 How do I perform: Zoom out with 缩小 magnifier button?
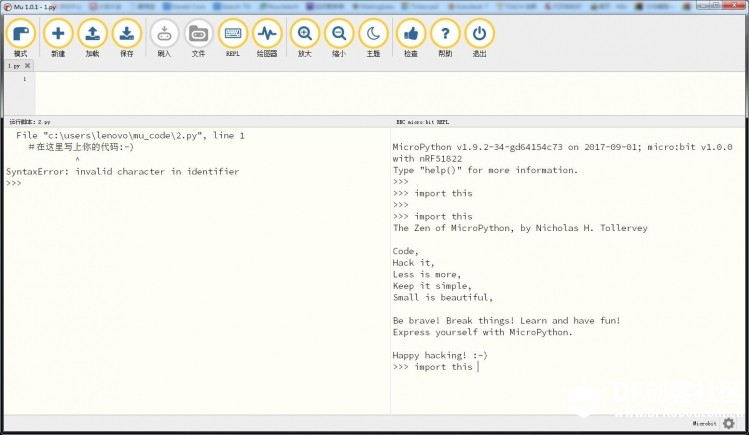(339, 38)
